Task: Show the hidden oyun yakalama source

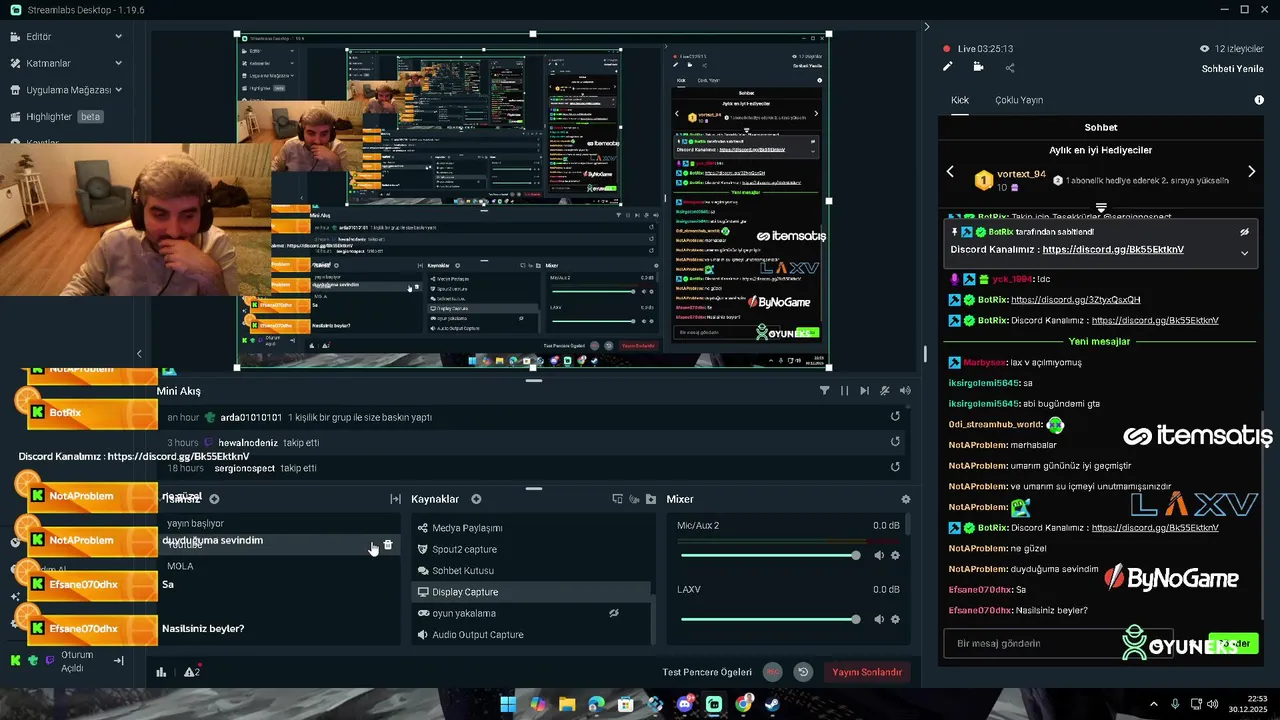Action: pyautogui.click(x=614, y=613)
